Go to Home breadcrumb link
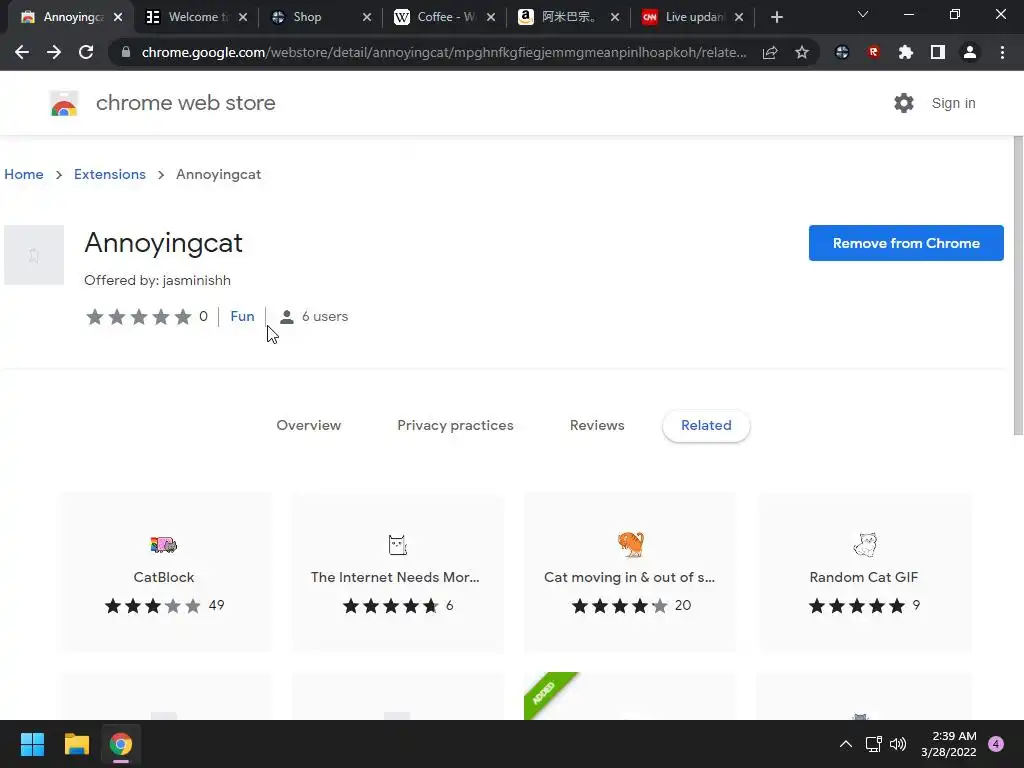Image resolution: width=1024 pixels, height=768 pixels. tap(24, 174)
